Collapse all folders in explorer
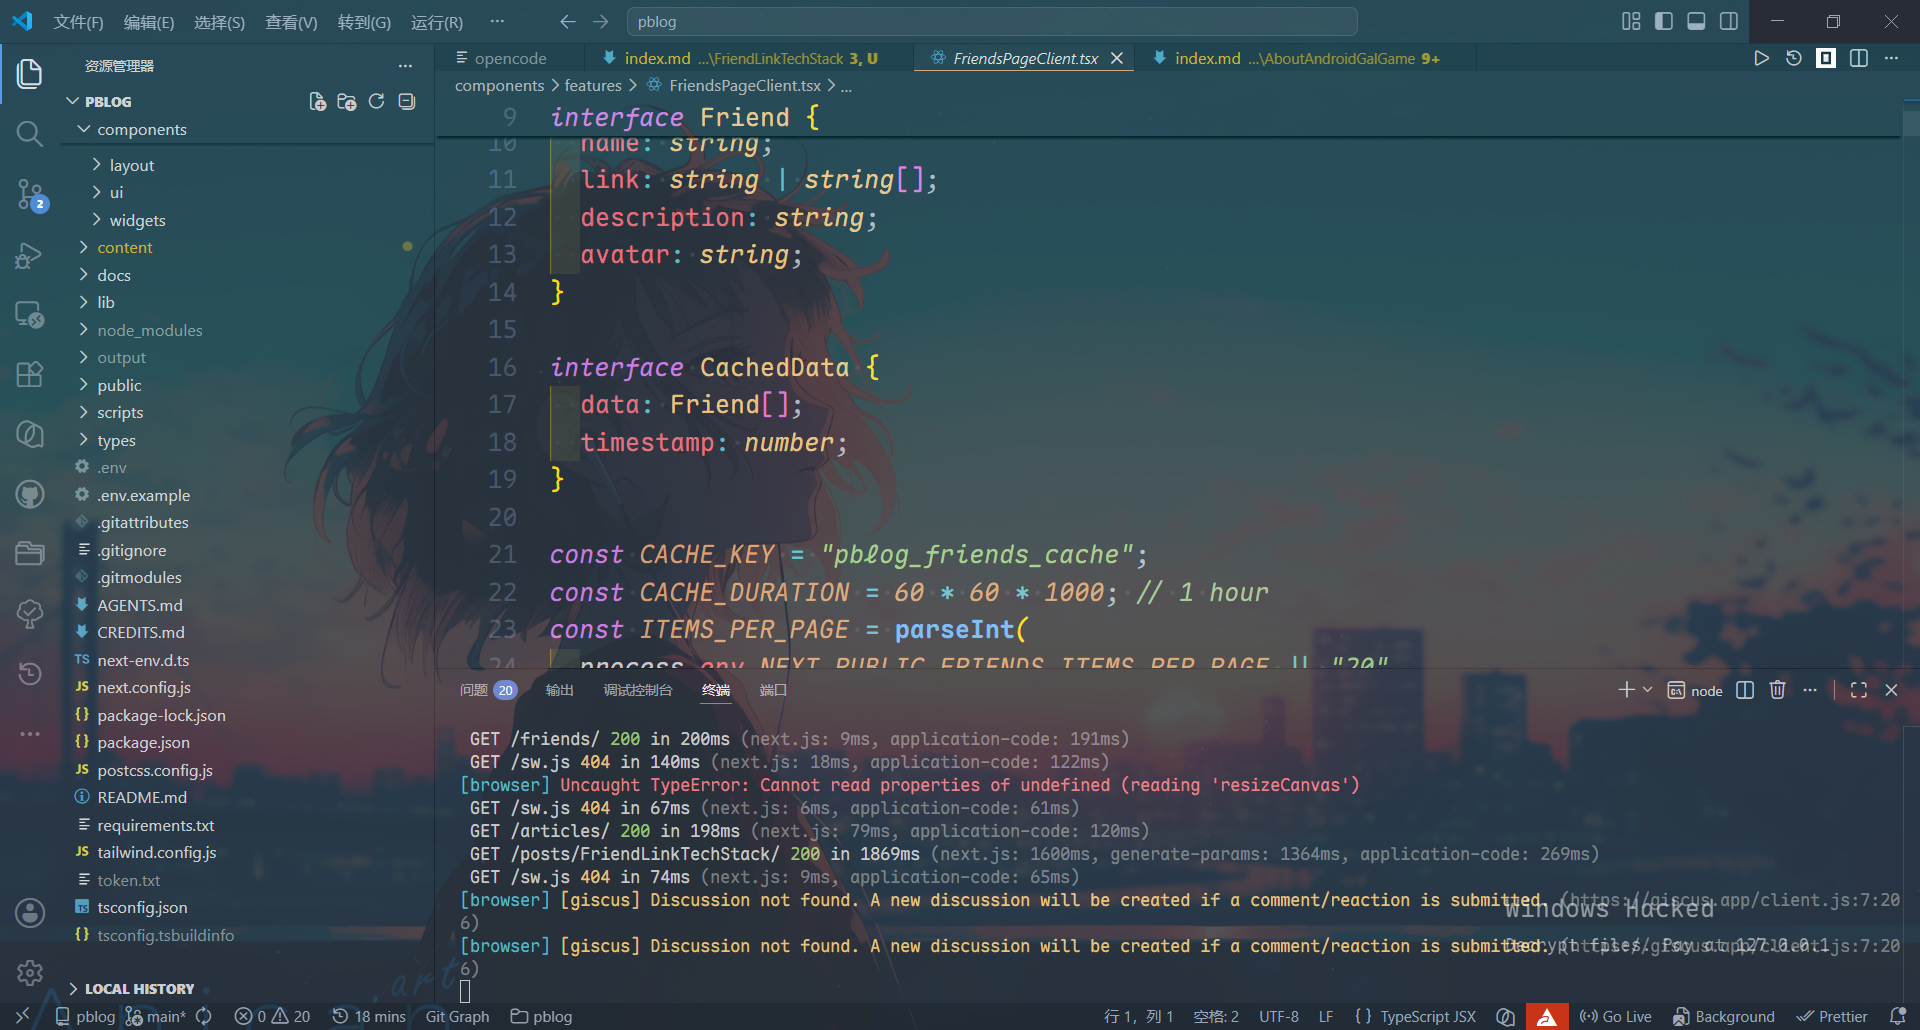Image resolution: width=1920 pixels, height=1030 pixels. pos(406,101)
